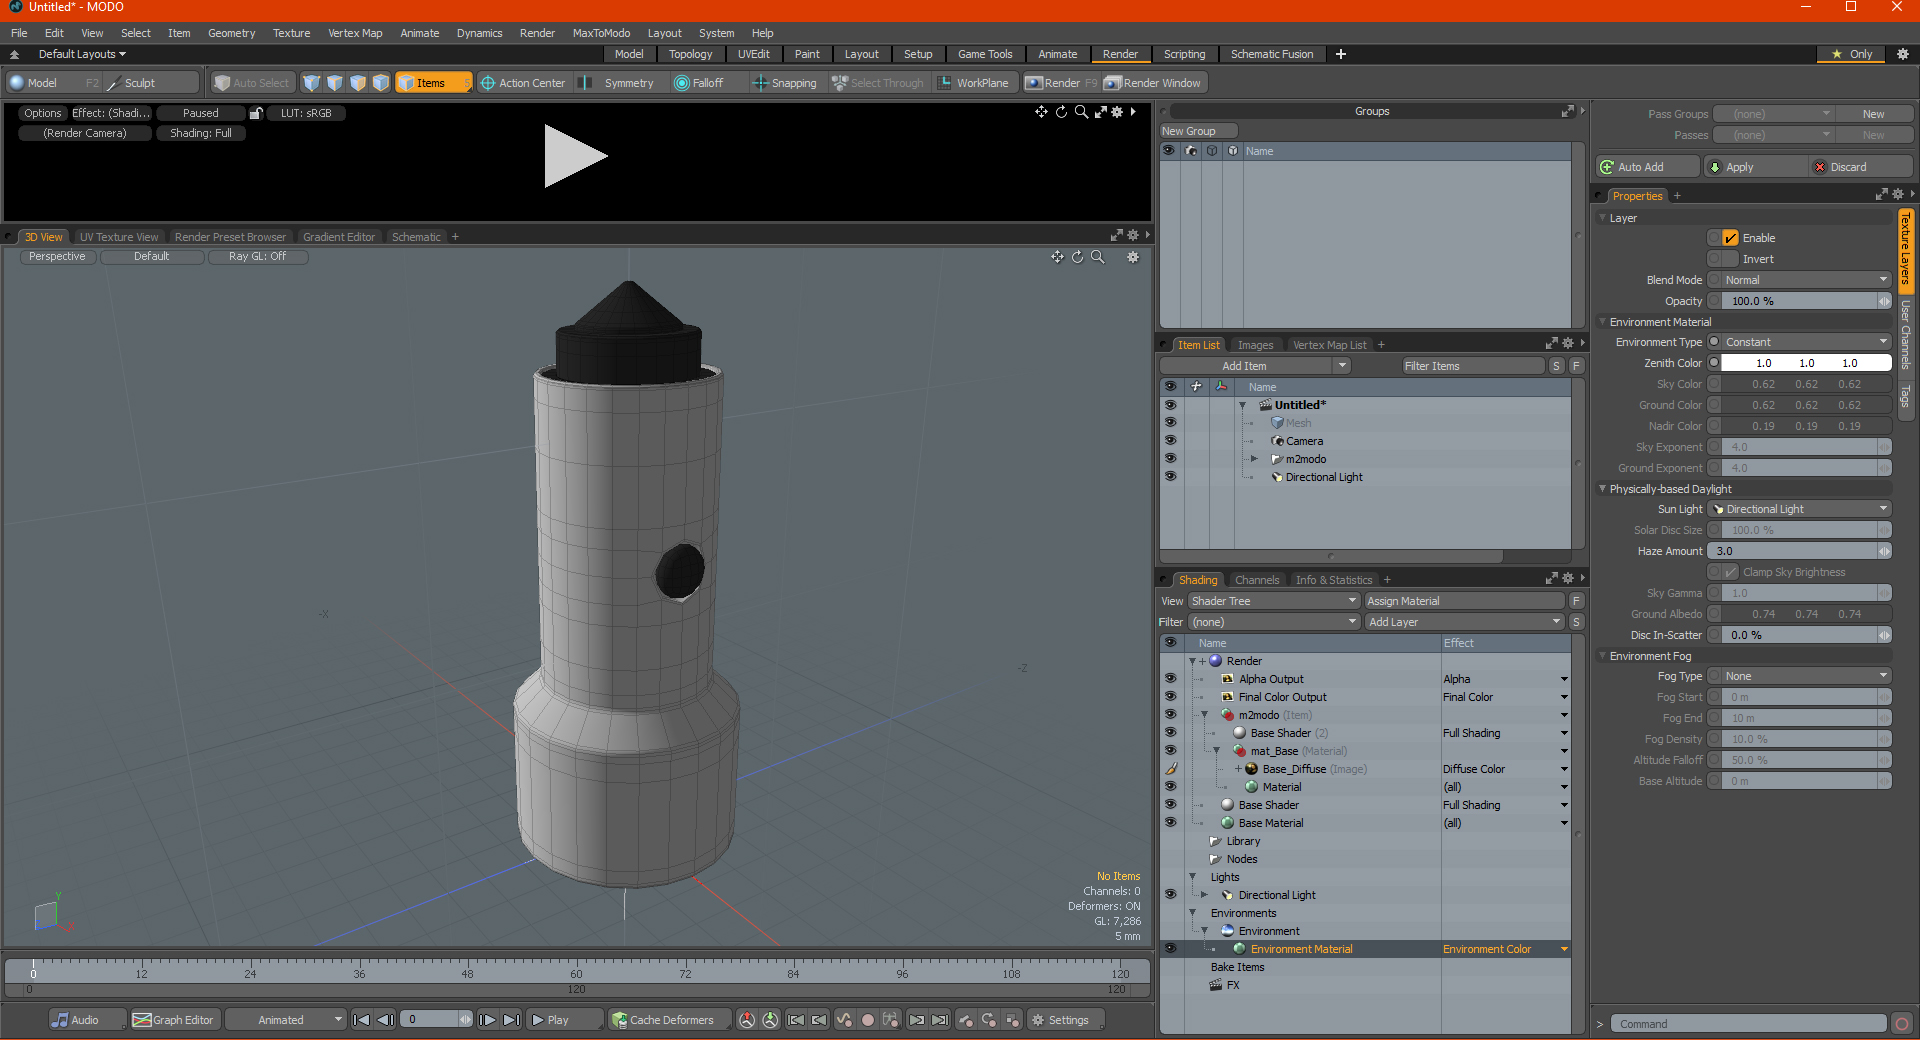Click the lock icon in render preview

256,113
